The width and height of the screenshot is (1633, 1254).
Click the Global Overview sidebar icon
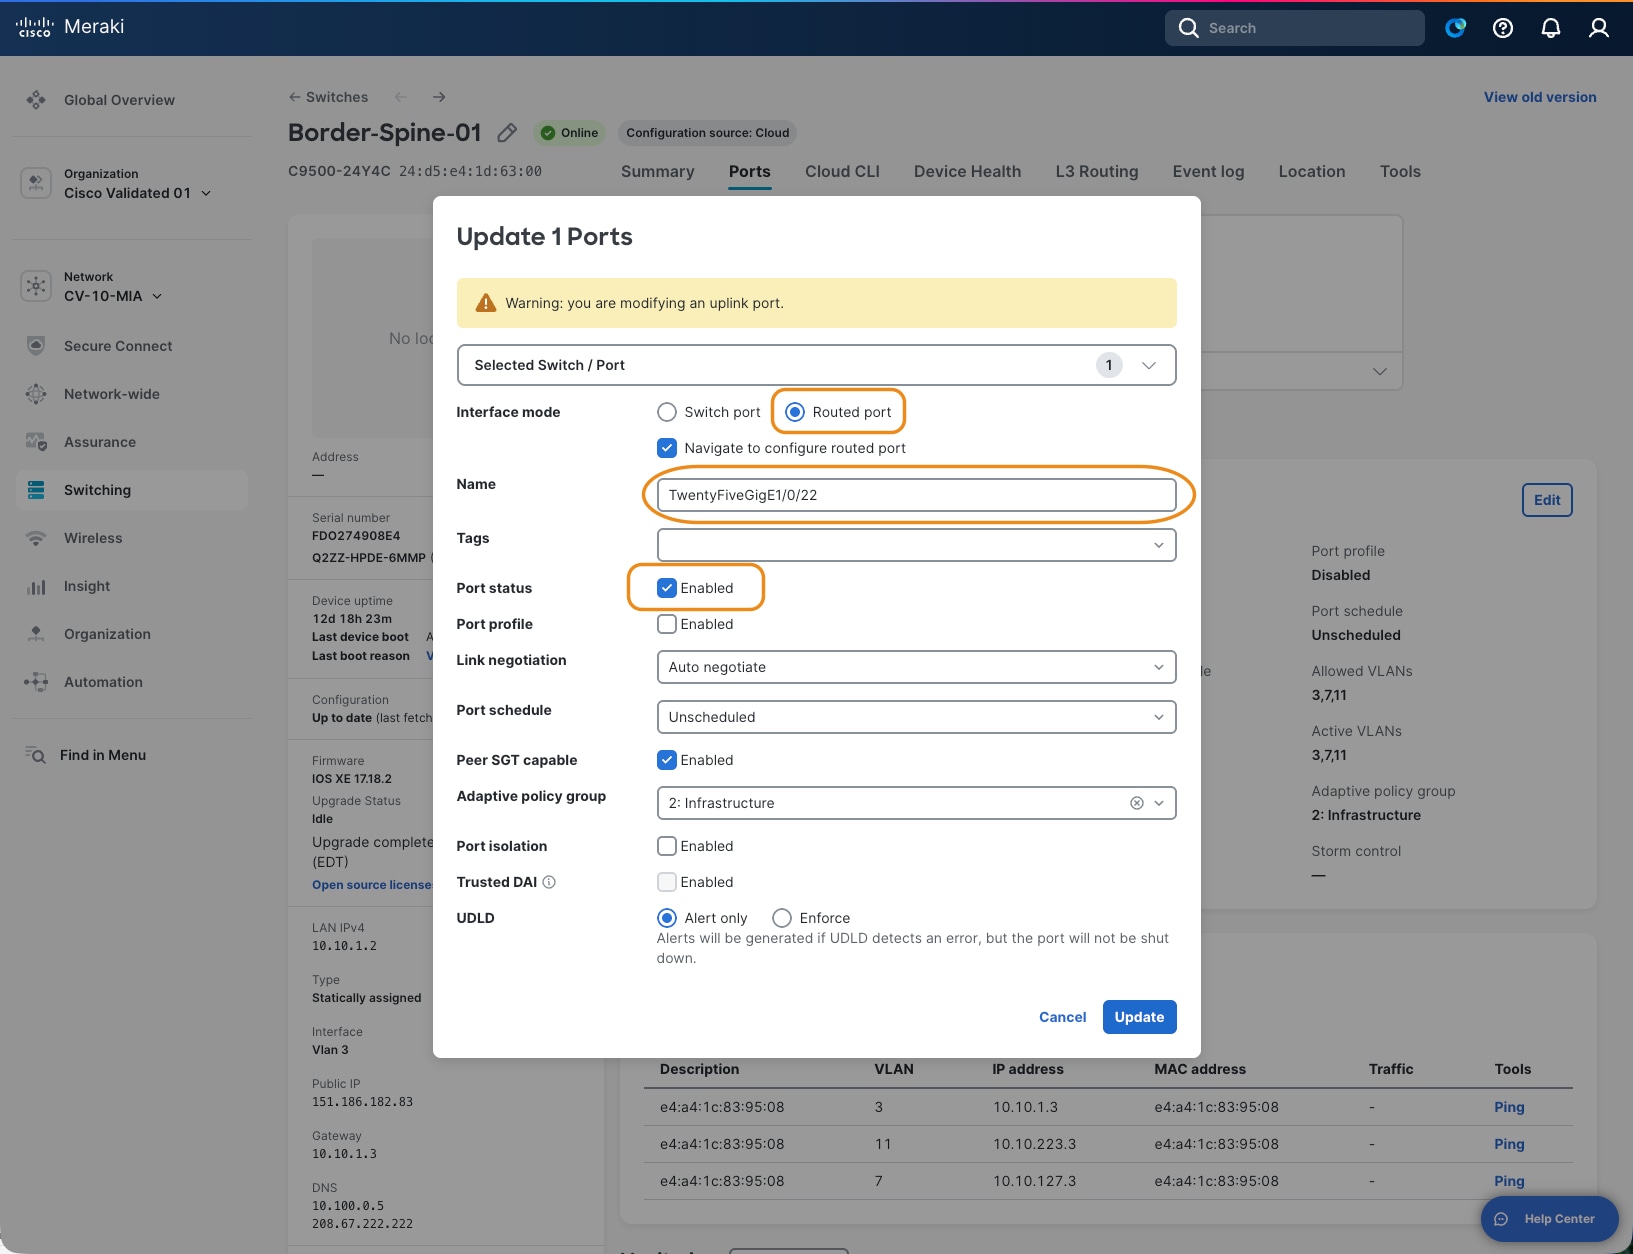click(x=36, y=100)
